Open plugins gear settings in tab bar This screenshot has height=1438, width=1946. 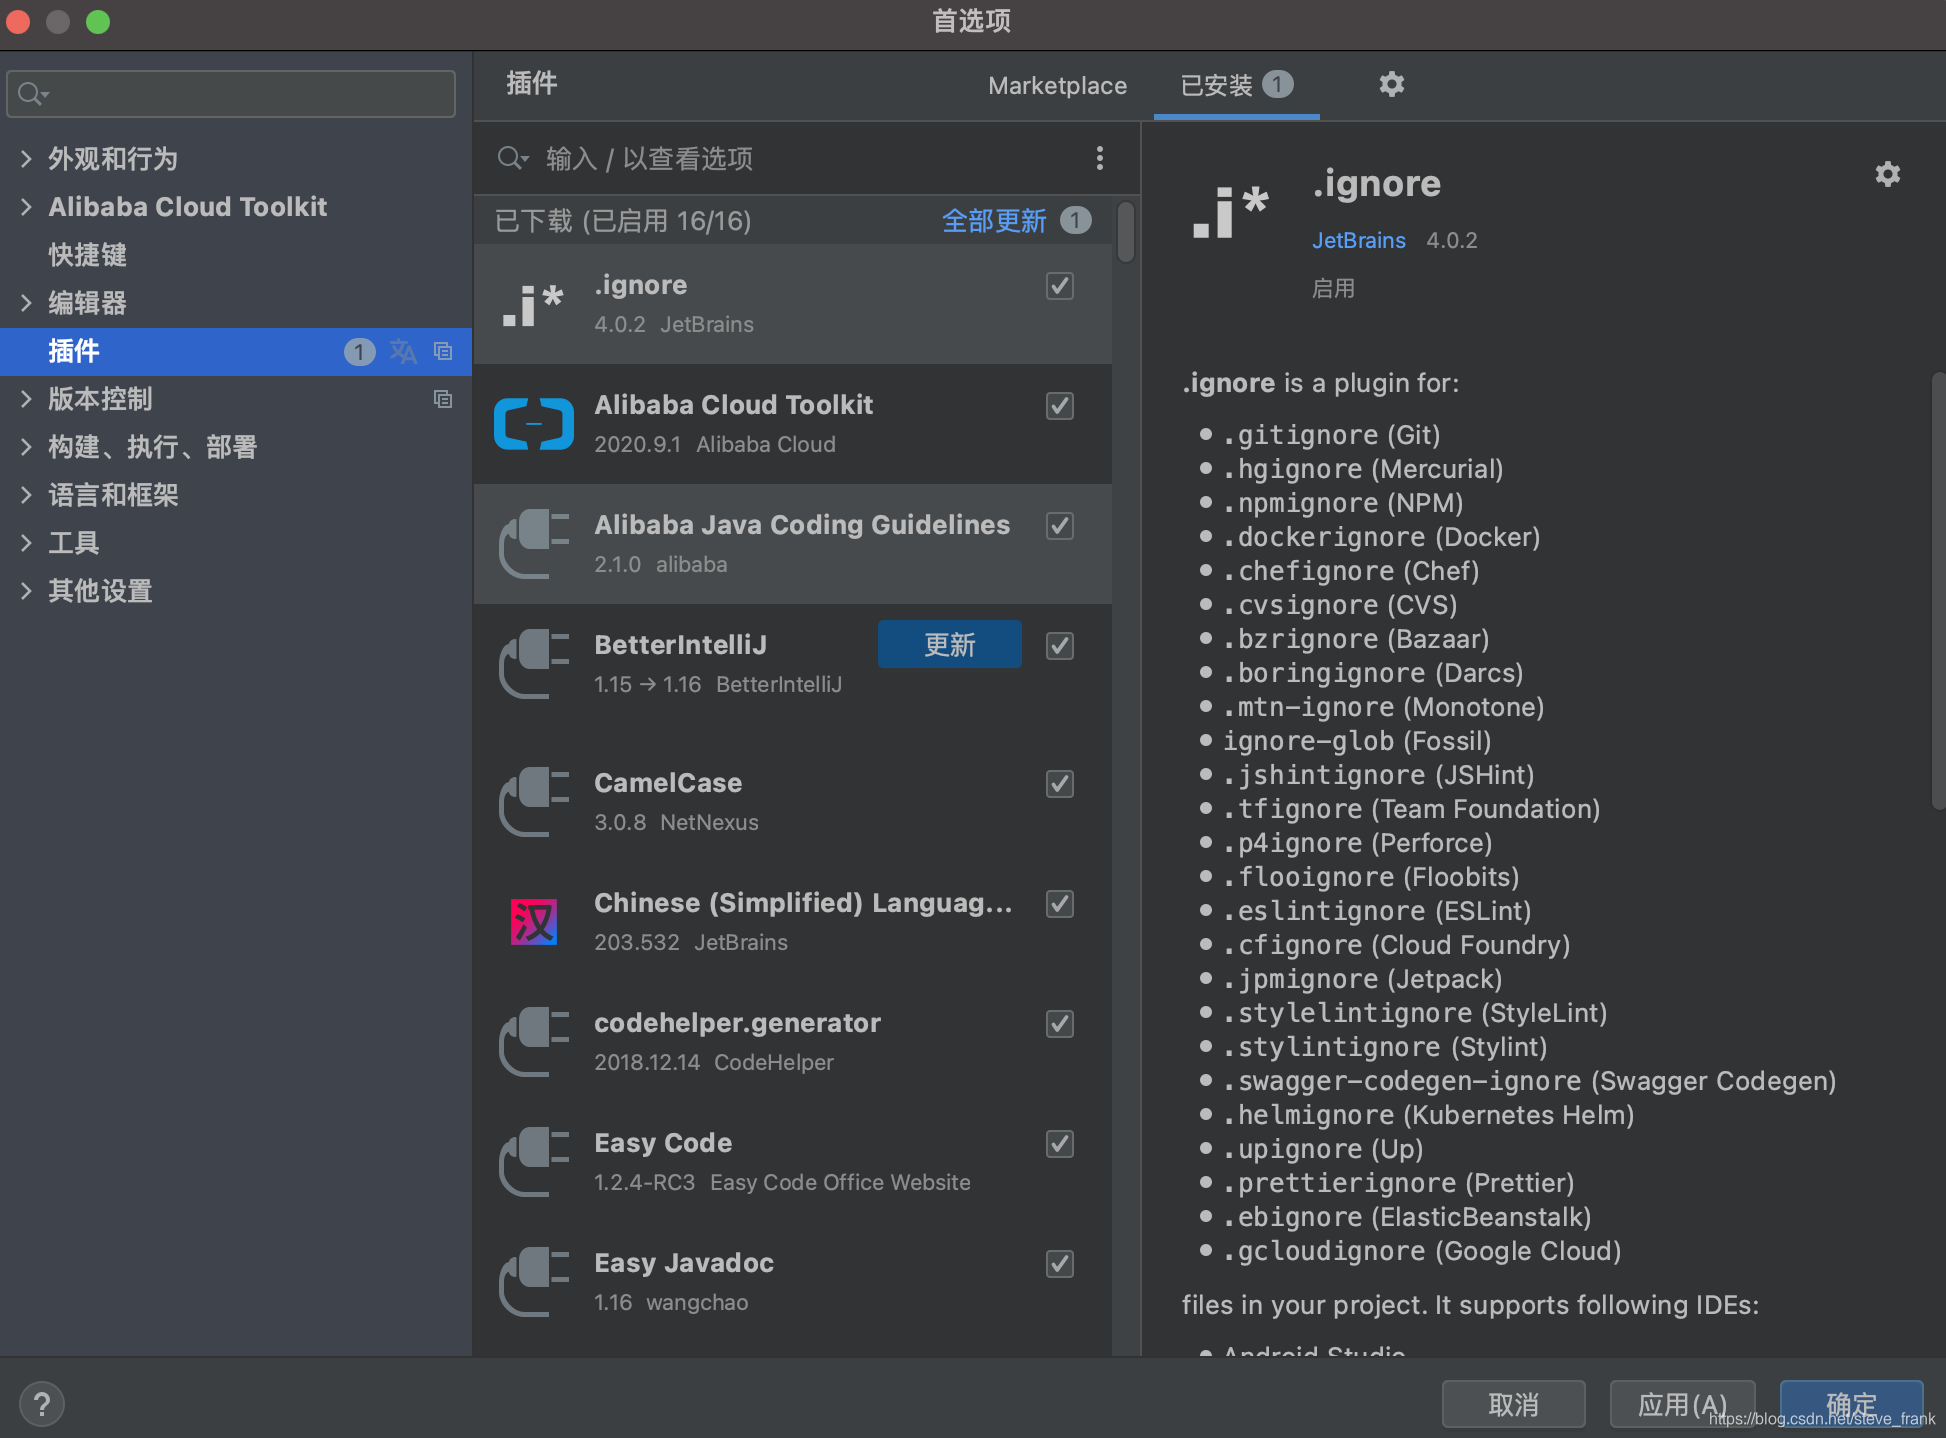tap(1391, 84)
